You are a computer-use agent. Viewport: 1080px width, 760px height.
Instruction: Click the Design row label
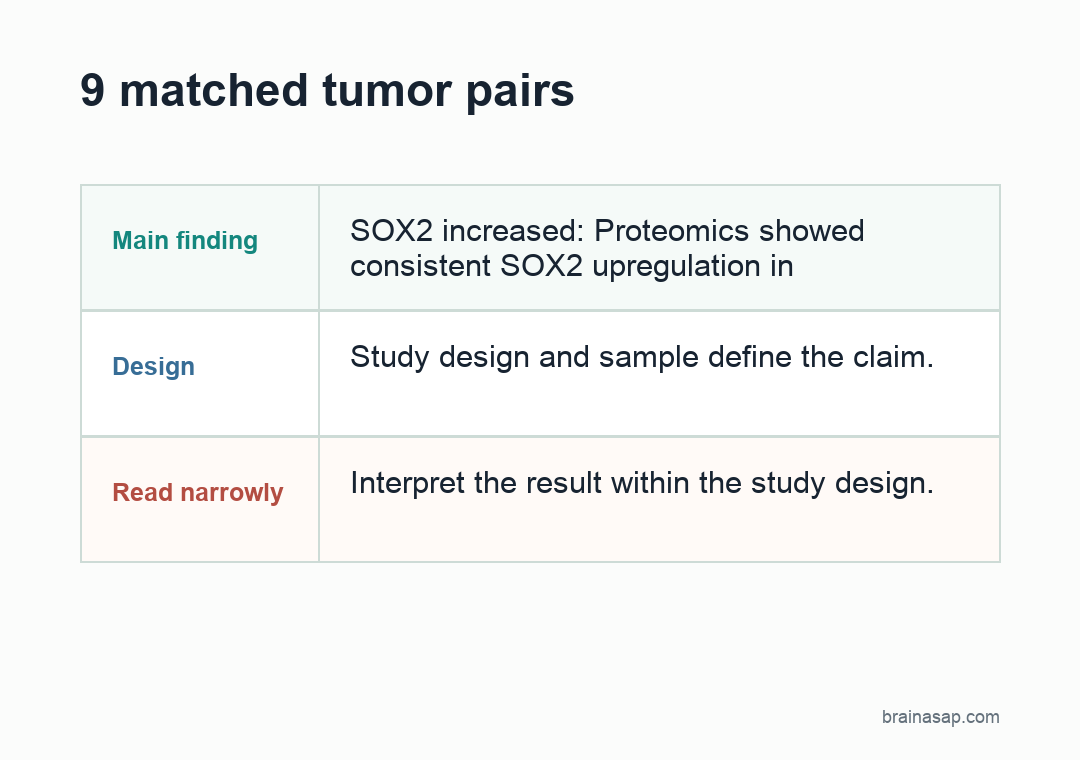(x=154, y=367)
